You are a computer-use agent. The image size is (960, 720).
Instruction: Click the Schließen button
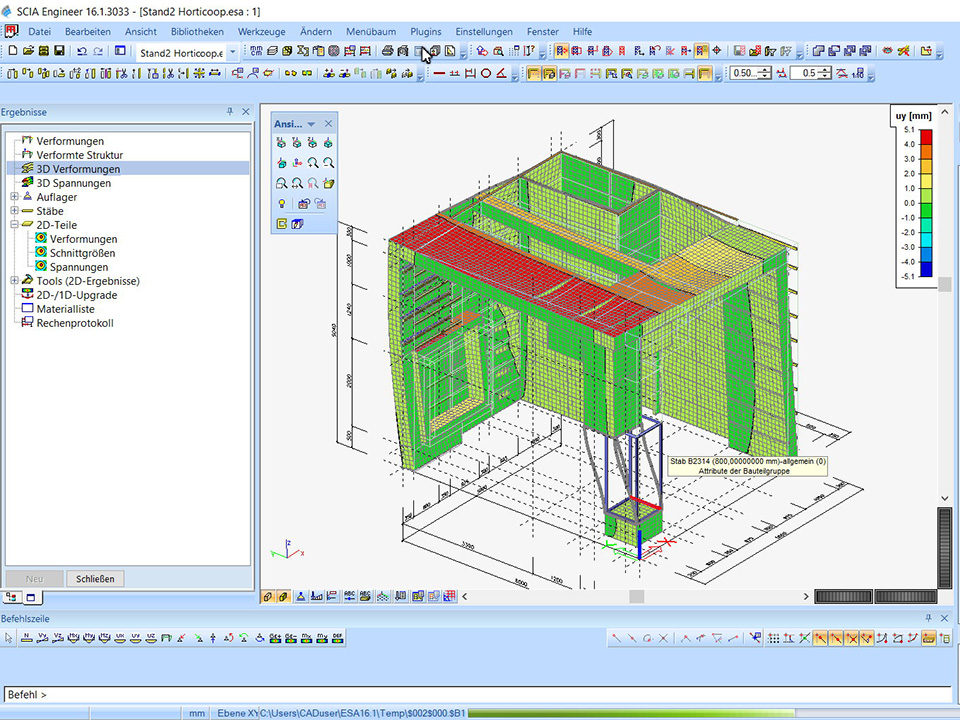point(96,578)
